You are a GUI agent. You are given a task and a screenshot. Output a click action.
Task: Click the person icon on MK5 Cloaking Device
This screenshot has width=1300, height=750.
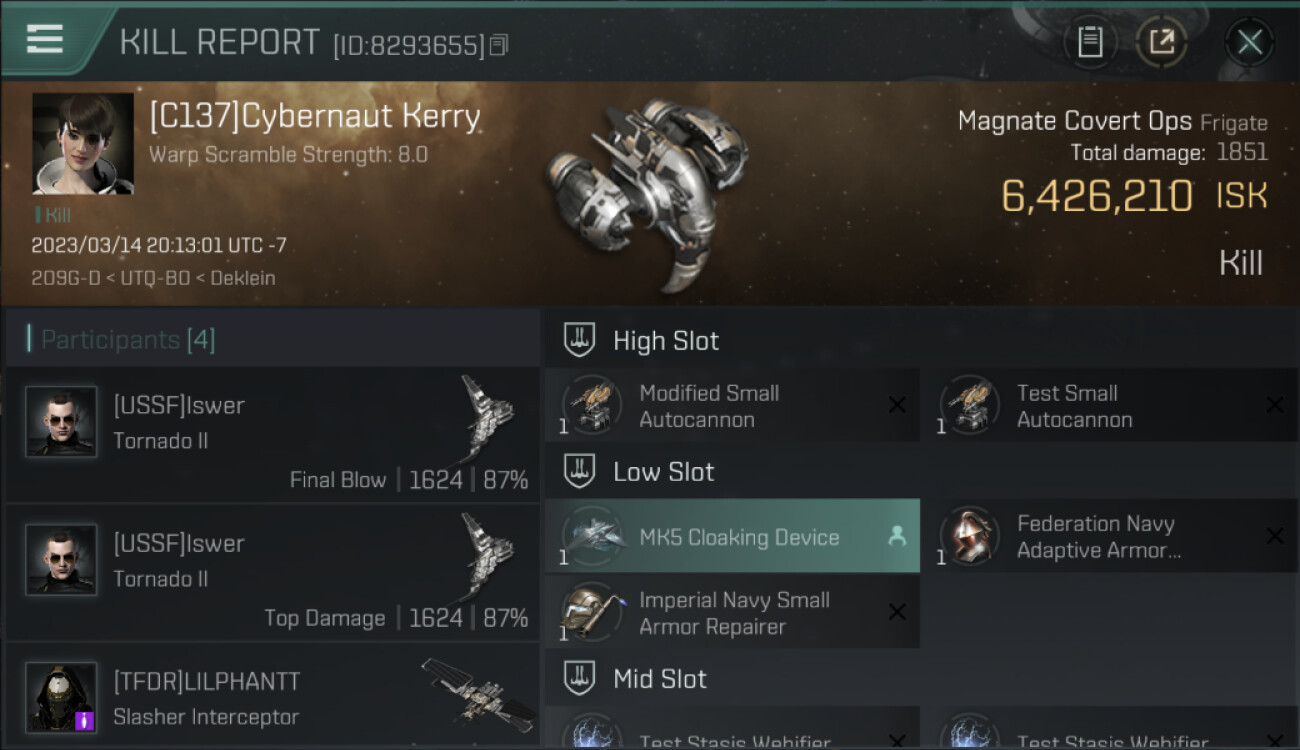pyautogui.click(x=897, y=536)
